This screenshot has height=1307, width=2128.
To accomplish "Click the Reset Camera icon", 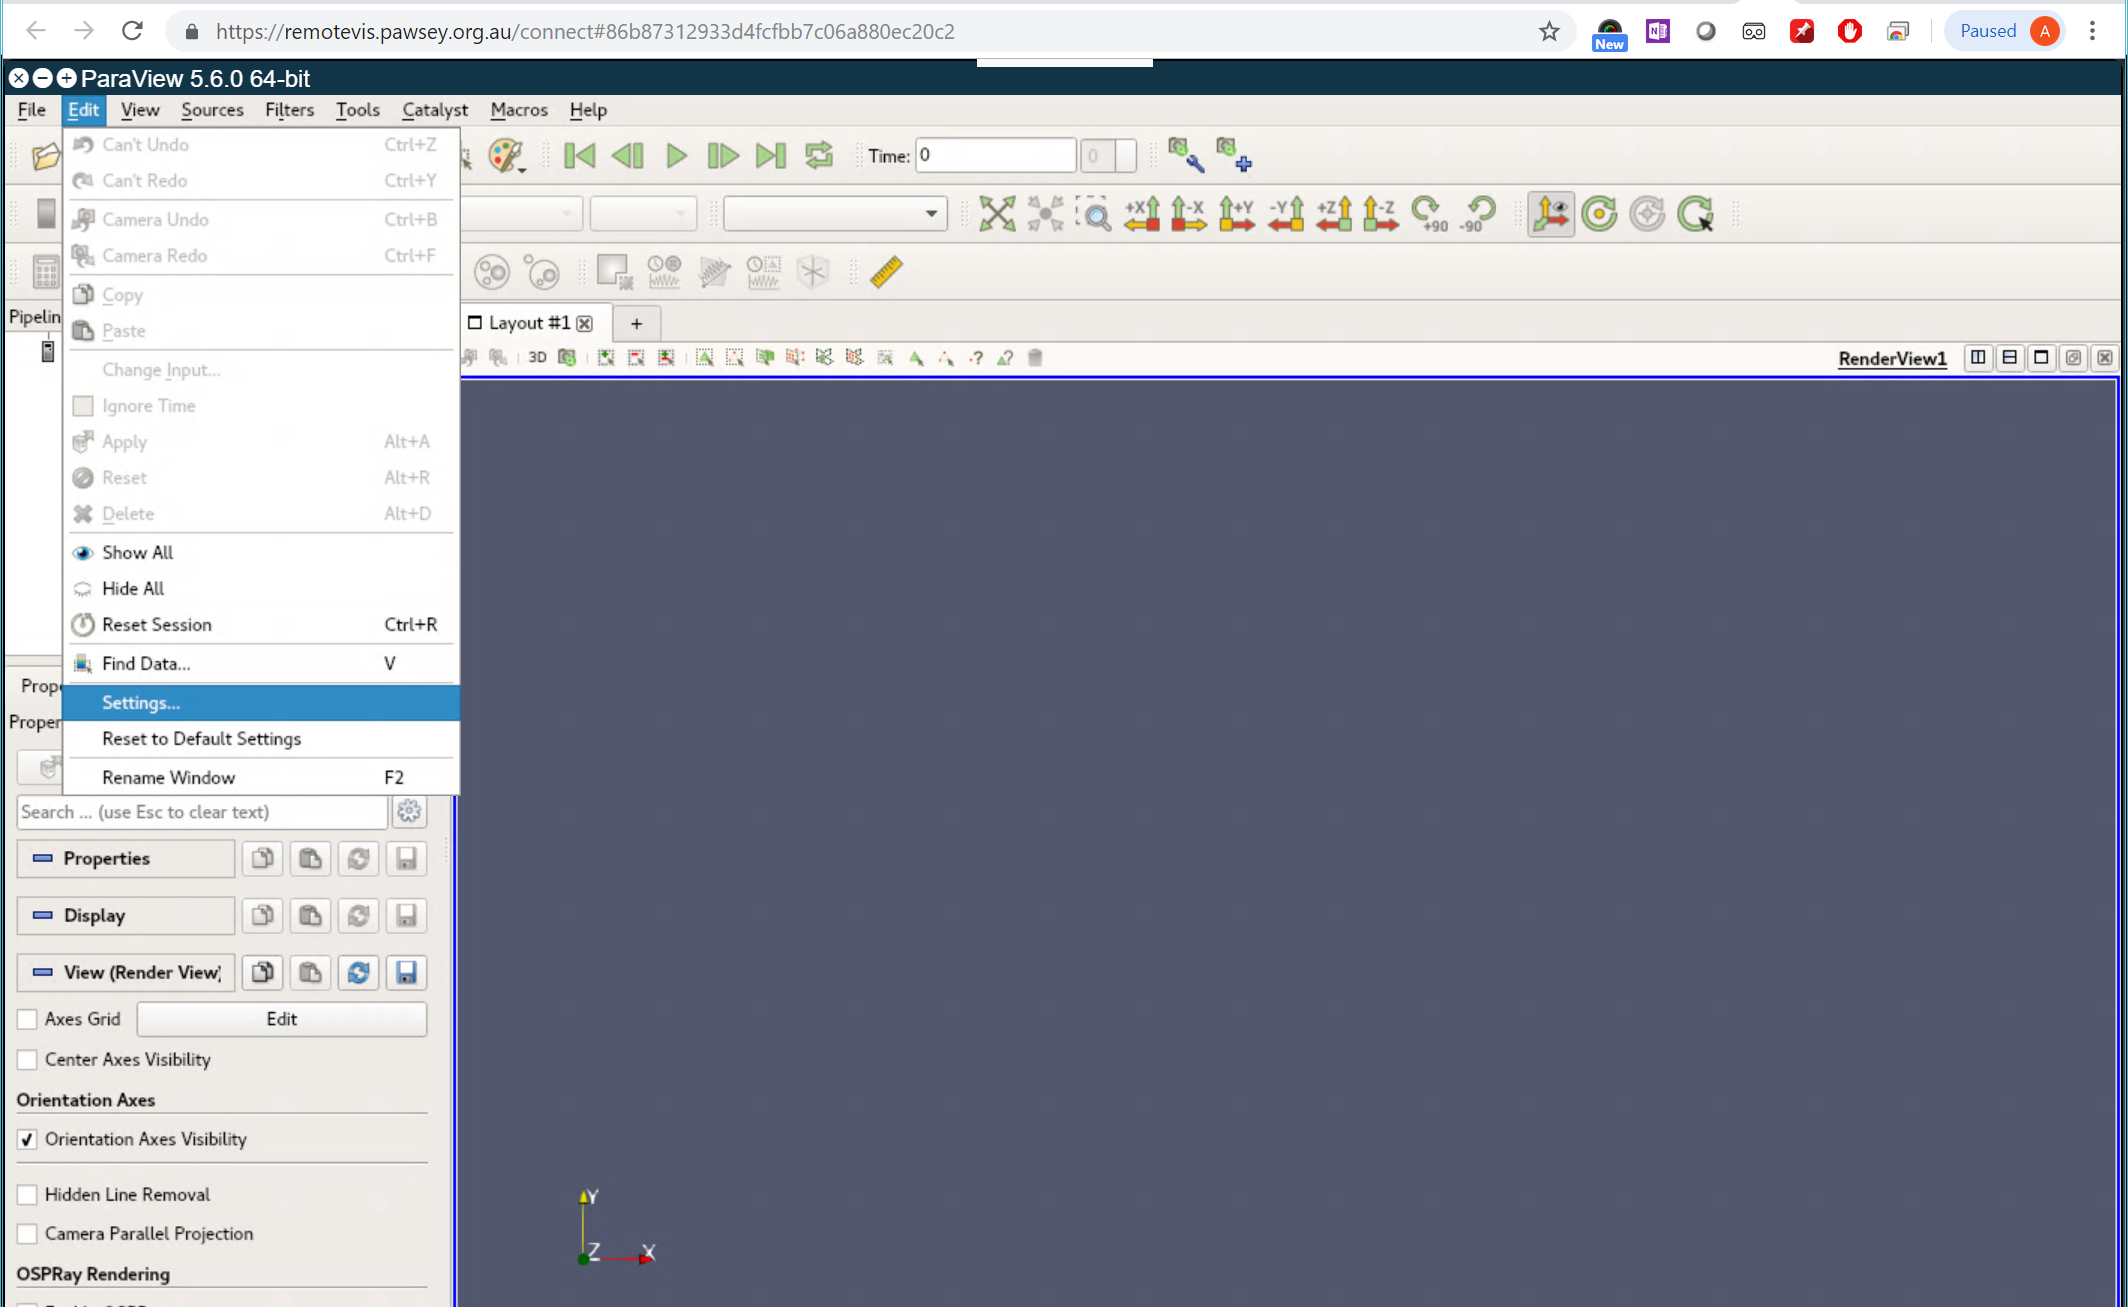I will point(997,213).
